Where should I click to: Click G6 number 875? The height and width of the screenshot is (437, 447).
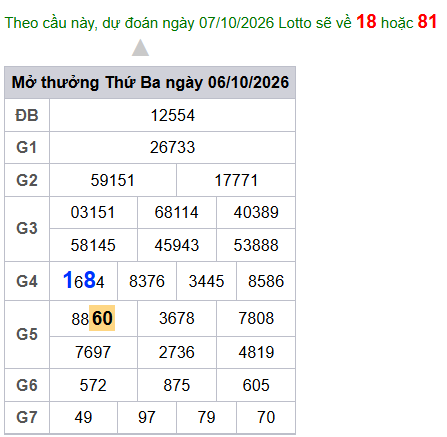pos(177,385)
